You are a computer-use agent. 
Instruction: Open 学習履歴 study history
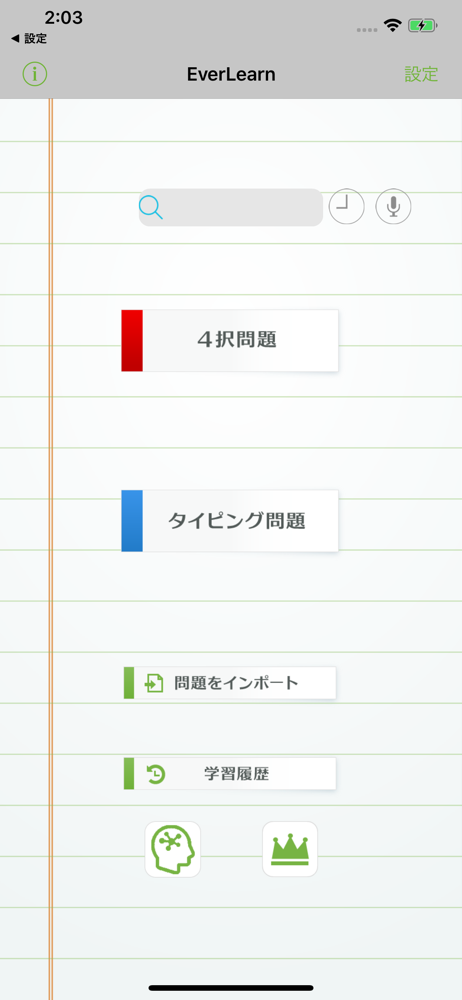click(x=230, y=774)
